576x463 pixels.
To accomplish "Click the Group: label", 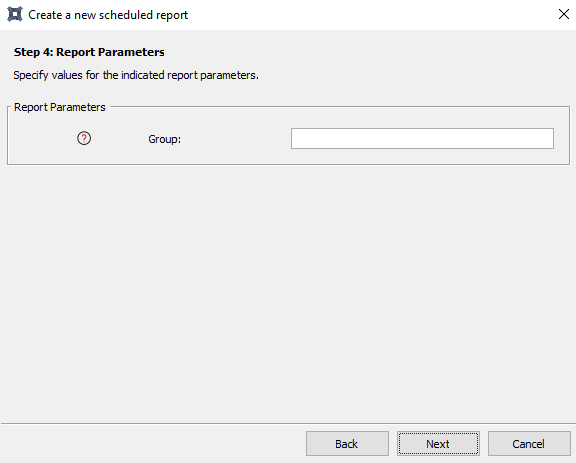I will (x=165, y=139).
